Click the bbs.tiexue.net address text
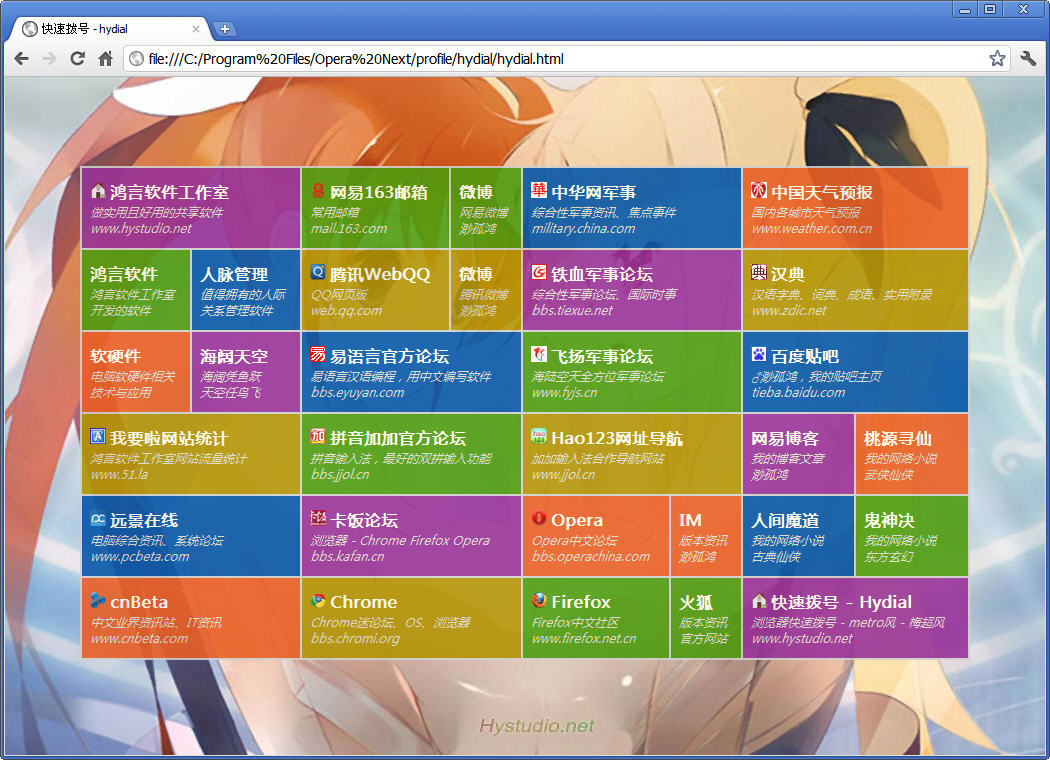The height and width of the screenshot is (760, 1050). point(573,311)
